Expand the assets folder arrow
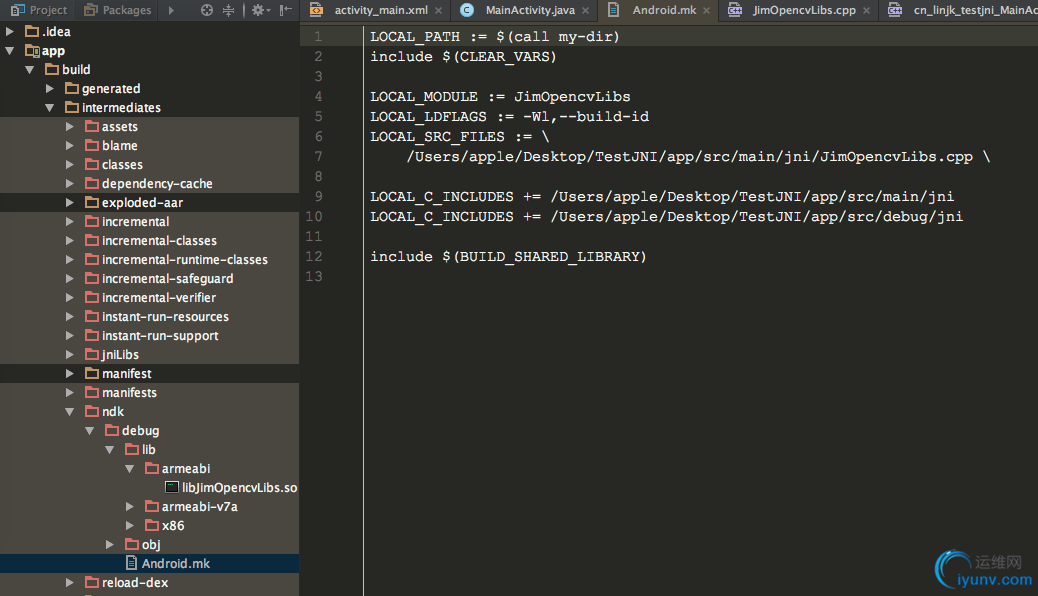Viewport: 1038px width, 596px height. point(70,126)
